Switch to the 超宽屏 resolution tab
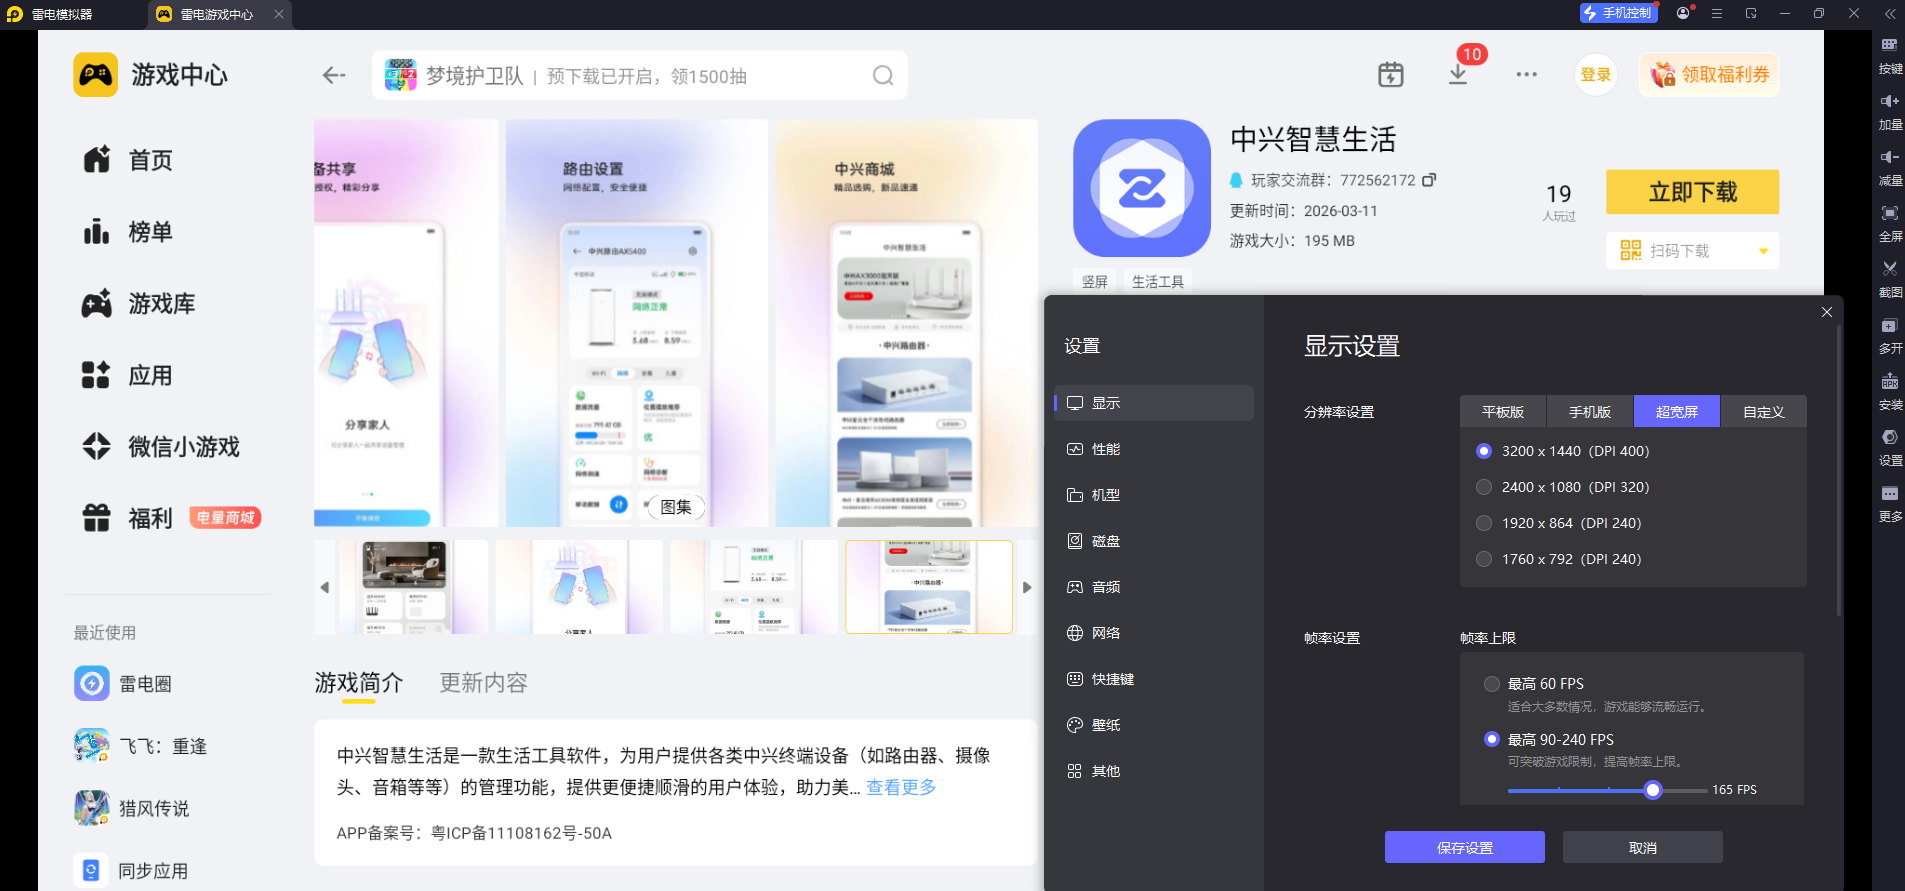 pyautogui.click(x=1677, y=411)
